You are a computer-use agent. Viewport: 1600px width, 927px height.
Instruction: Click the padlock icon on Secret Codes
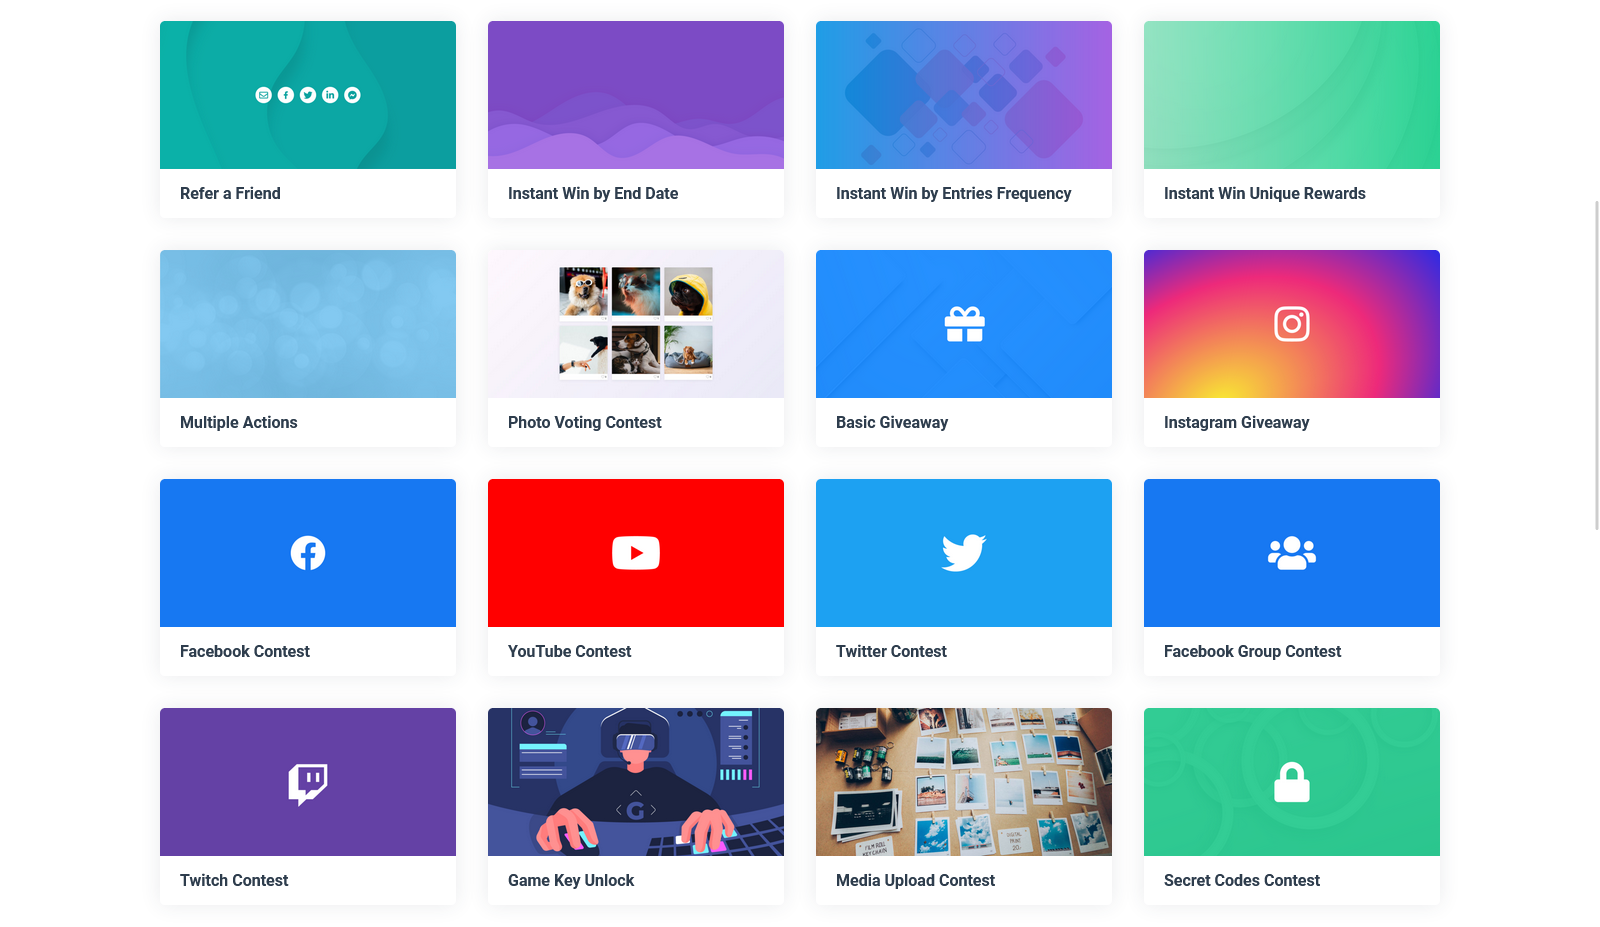click(x=1292, y=783)
